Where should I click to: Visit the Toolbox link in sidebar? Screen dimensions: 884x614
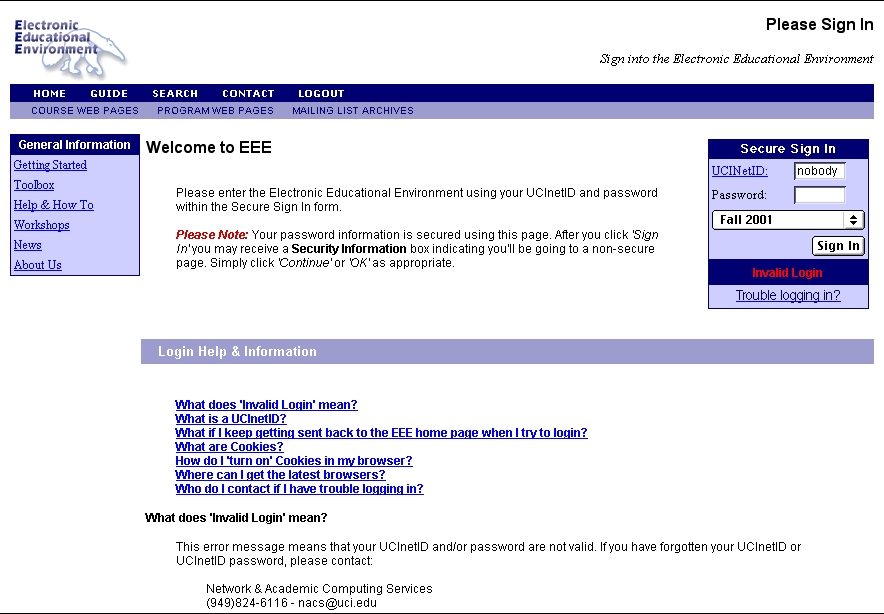[x=34, y=185]
